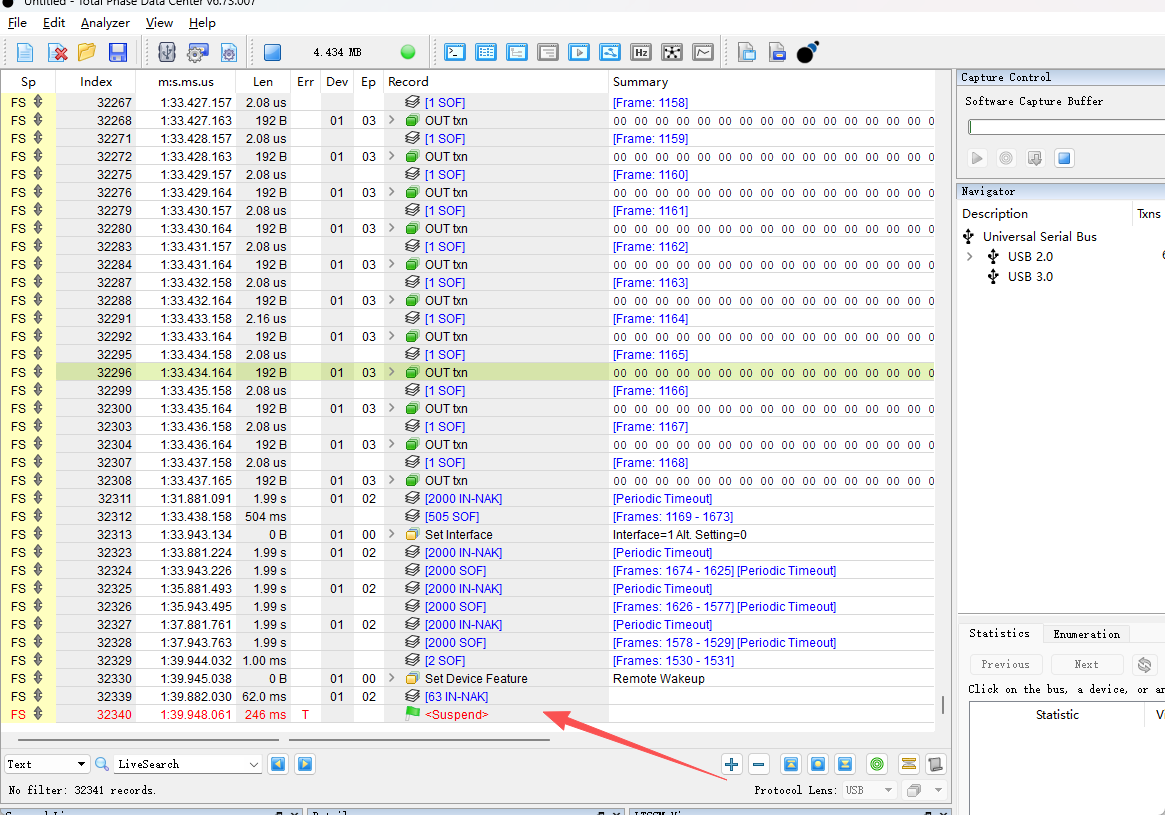Expand the Set Device Feature record row
1165x815 pixels.
[392, 678]
